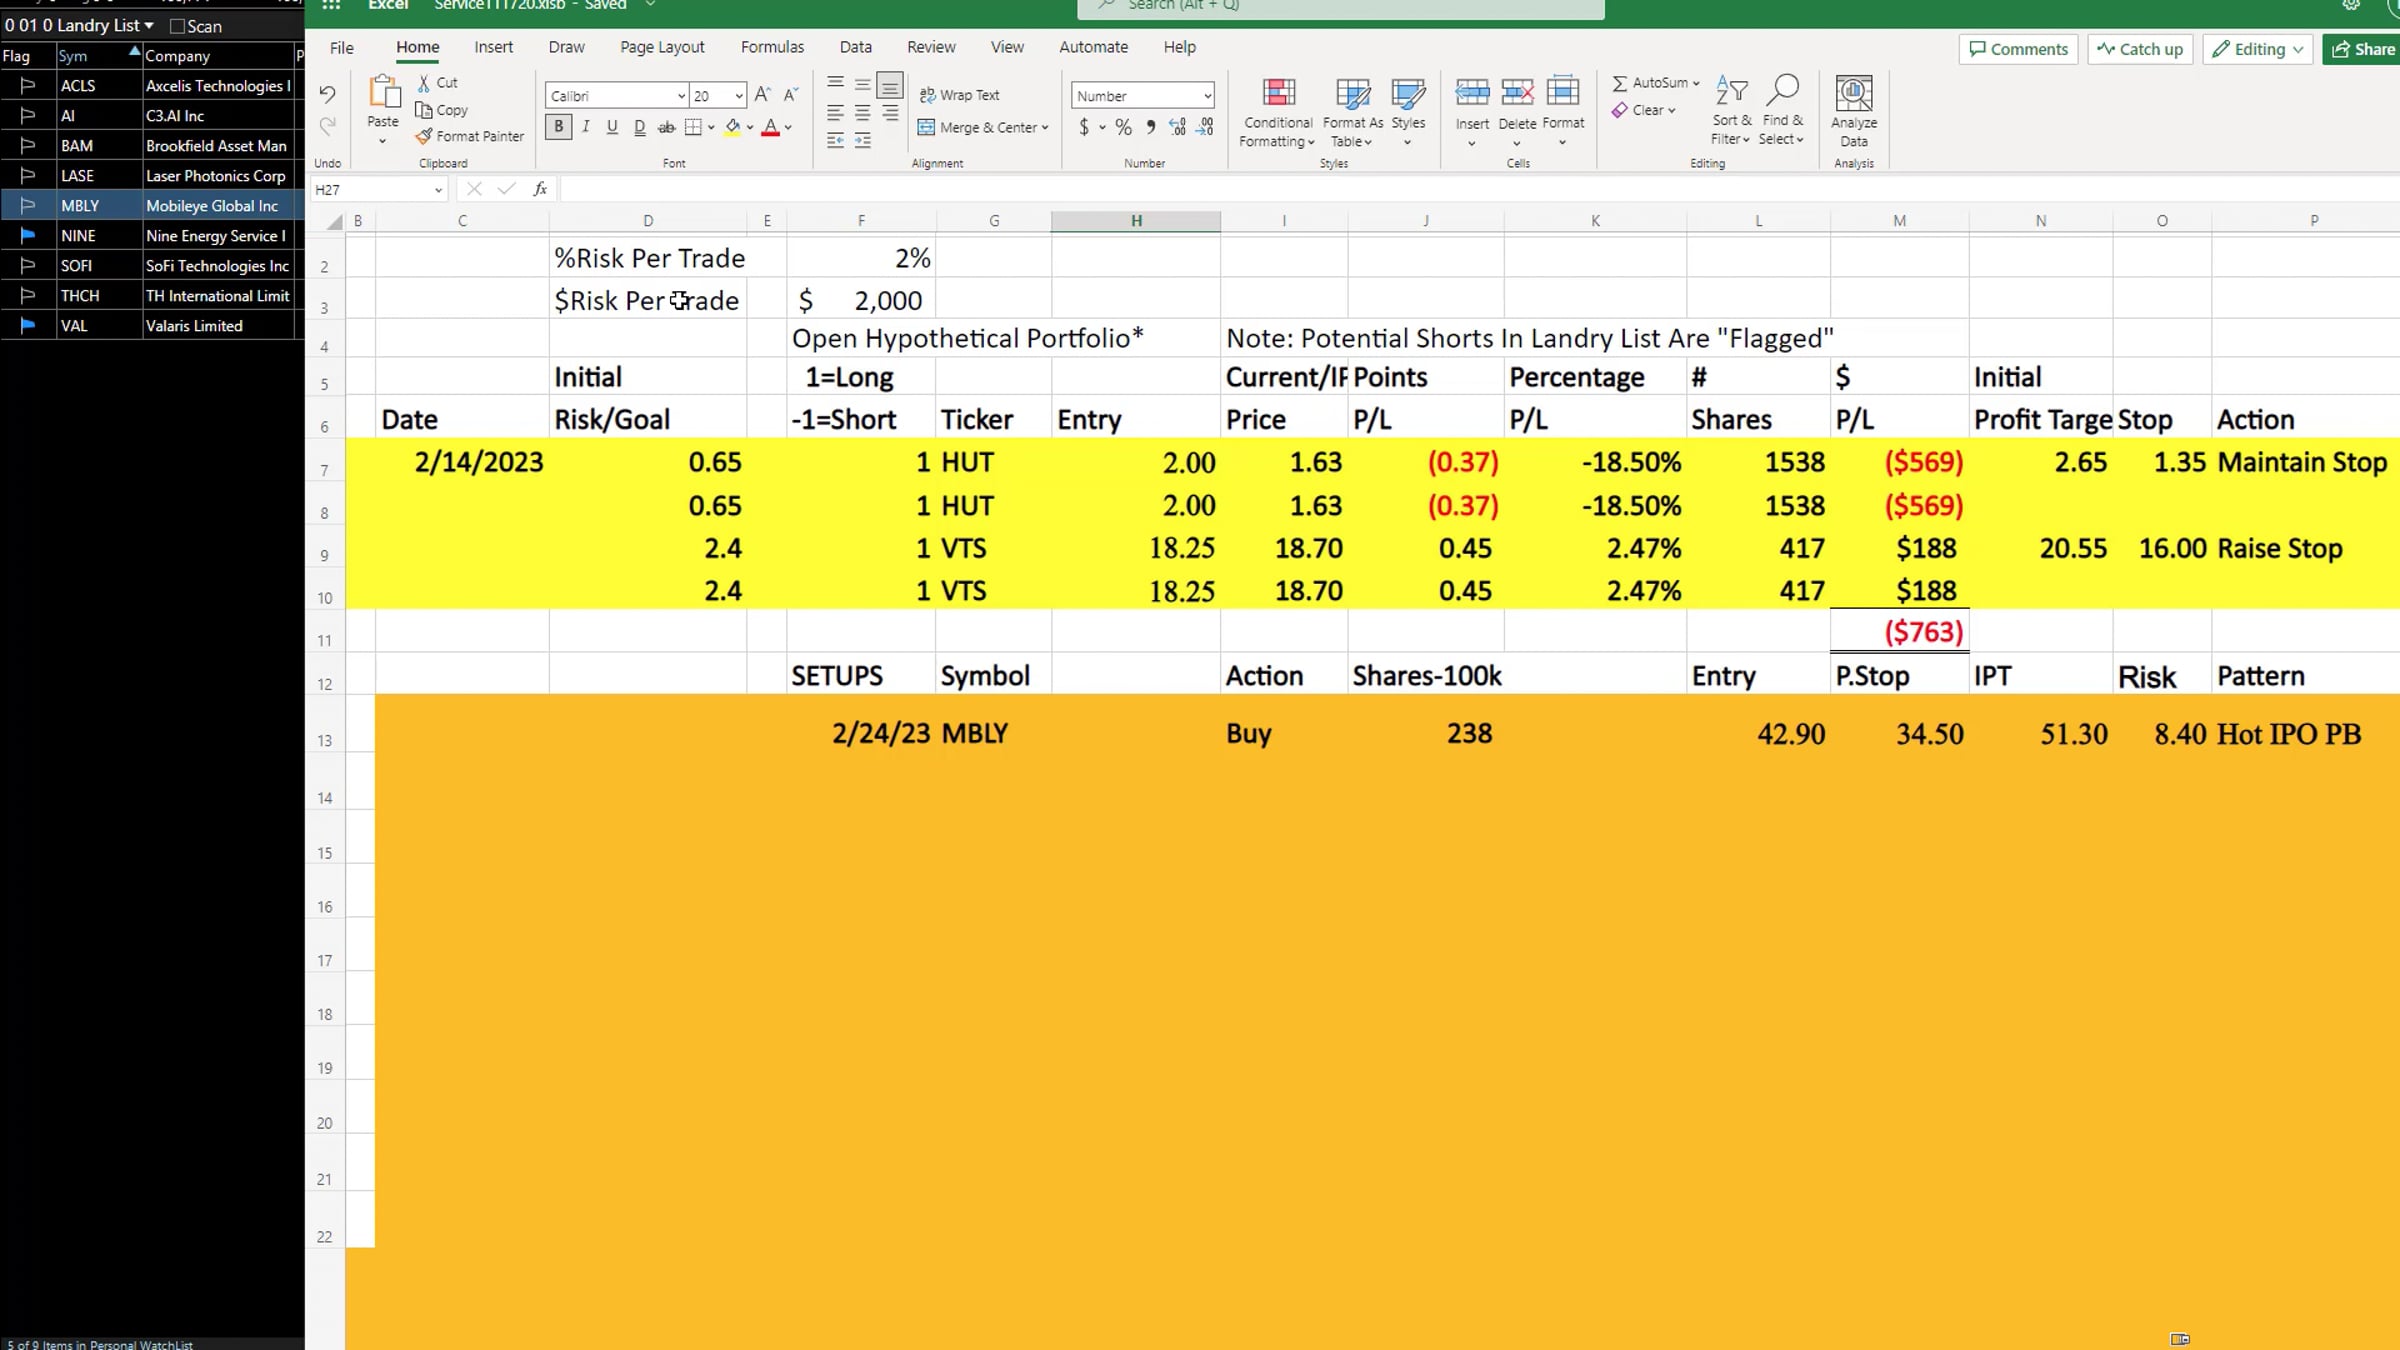2400x1350 pixels.
Task: Click the Undo arrow icon
Action: tap(327, 94)
